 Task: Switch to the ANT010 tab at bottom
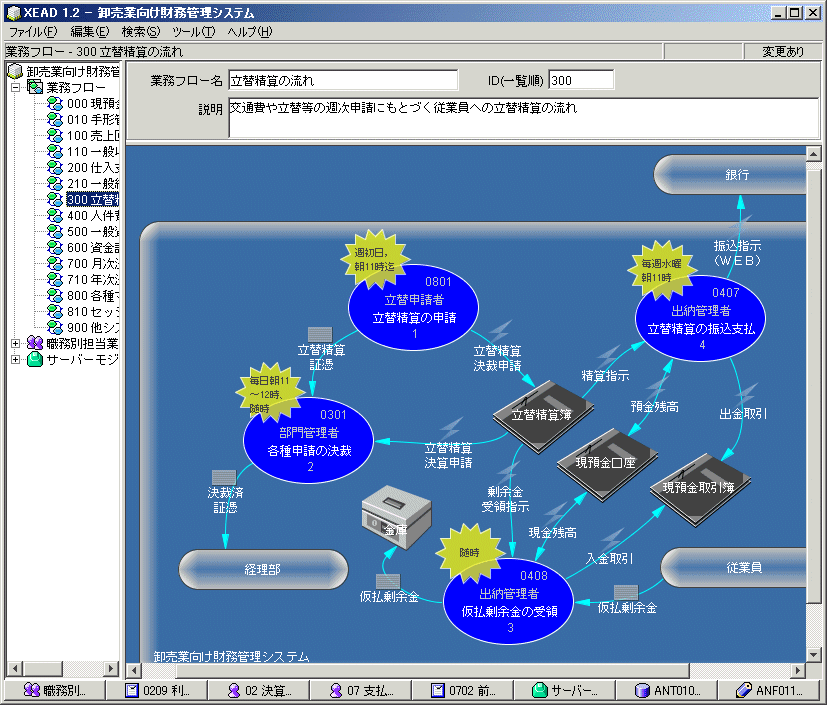(668, 690)
